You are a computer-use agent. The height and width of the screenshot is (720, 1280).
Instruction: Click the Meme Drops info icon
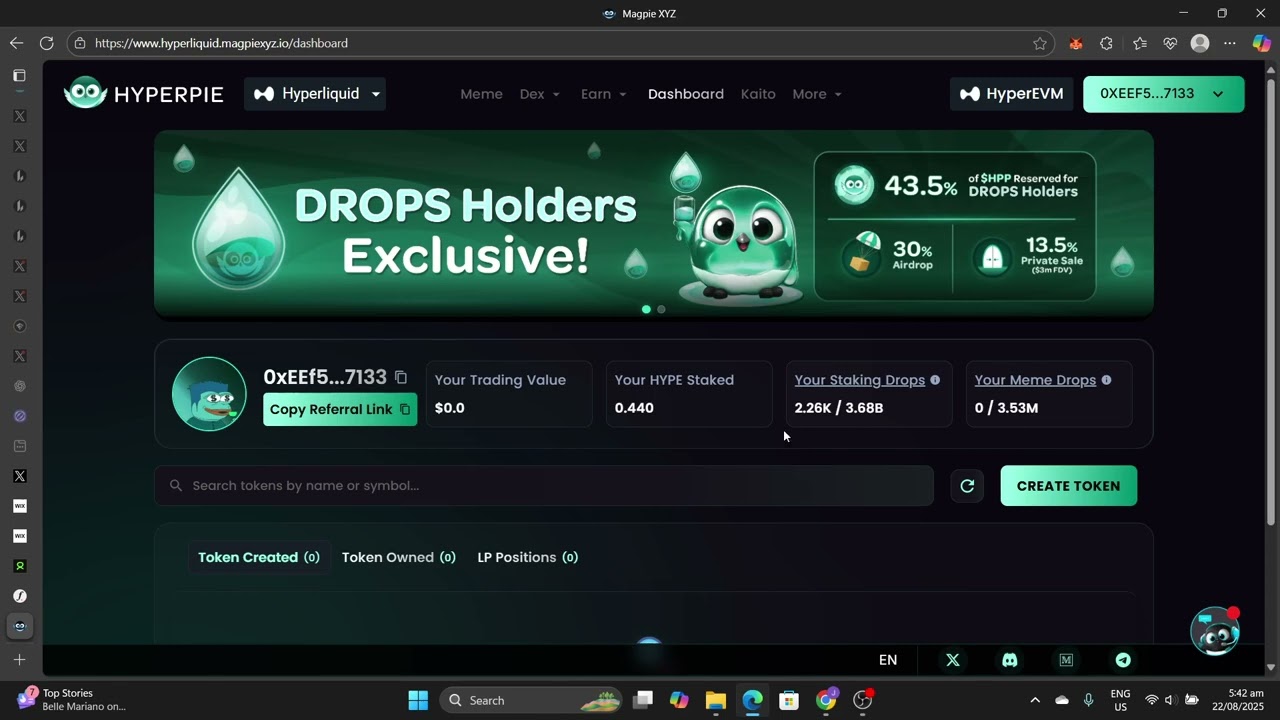(1106, 380)
